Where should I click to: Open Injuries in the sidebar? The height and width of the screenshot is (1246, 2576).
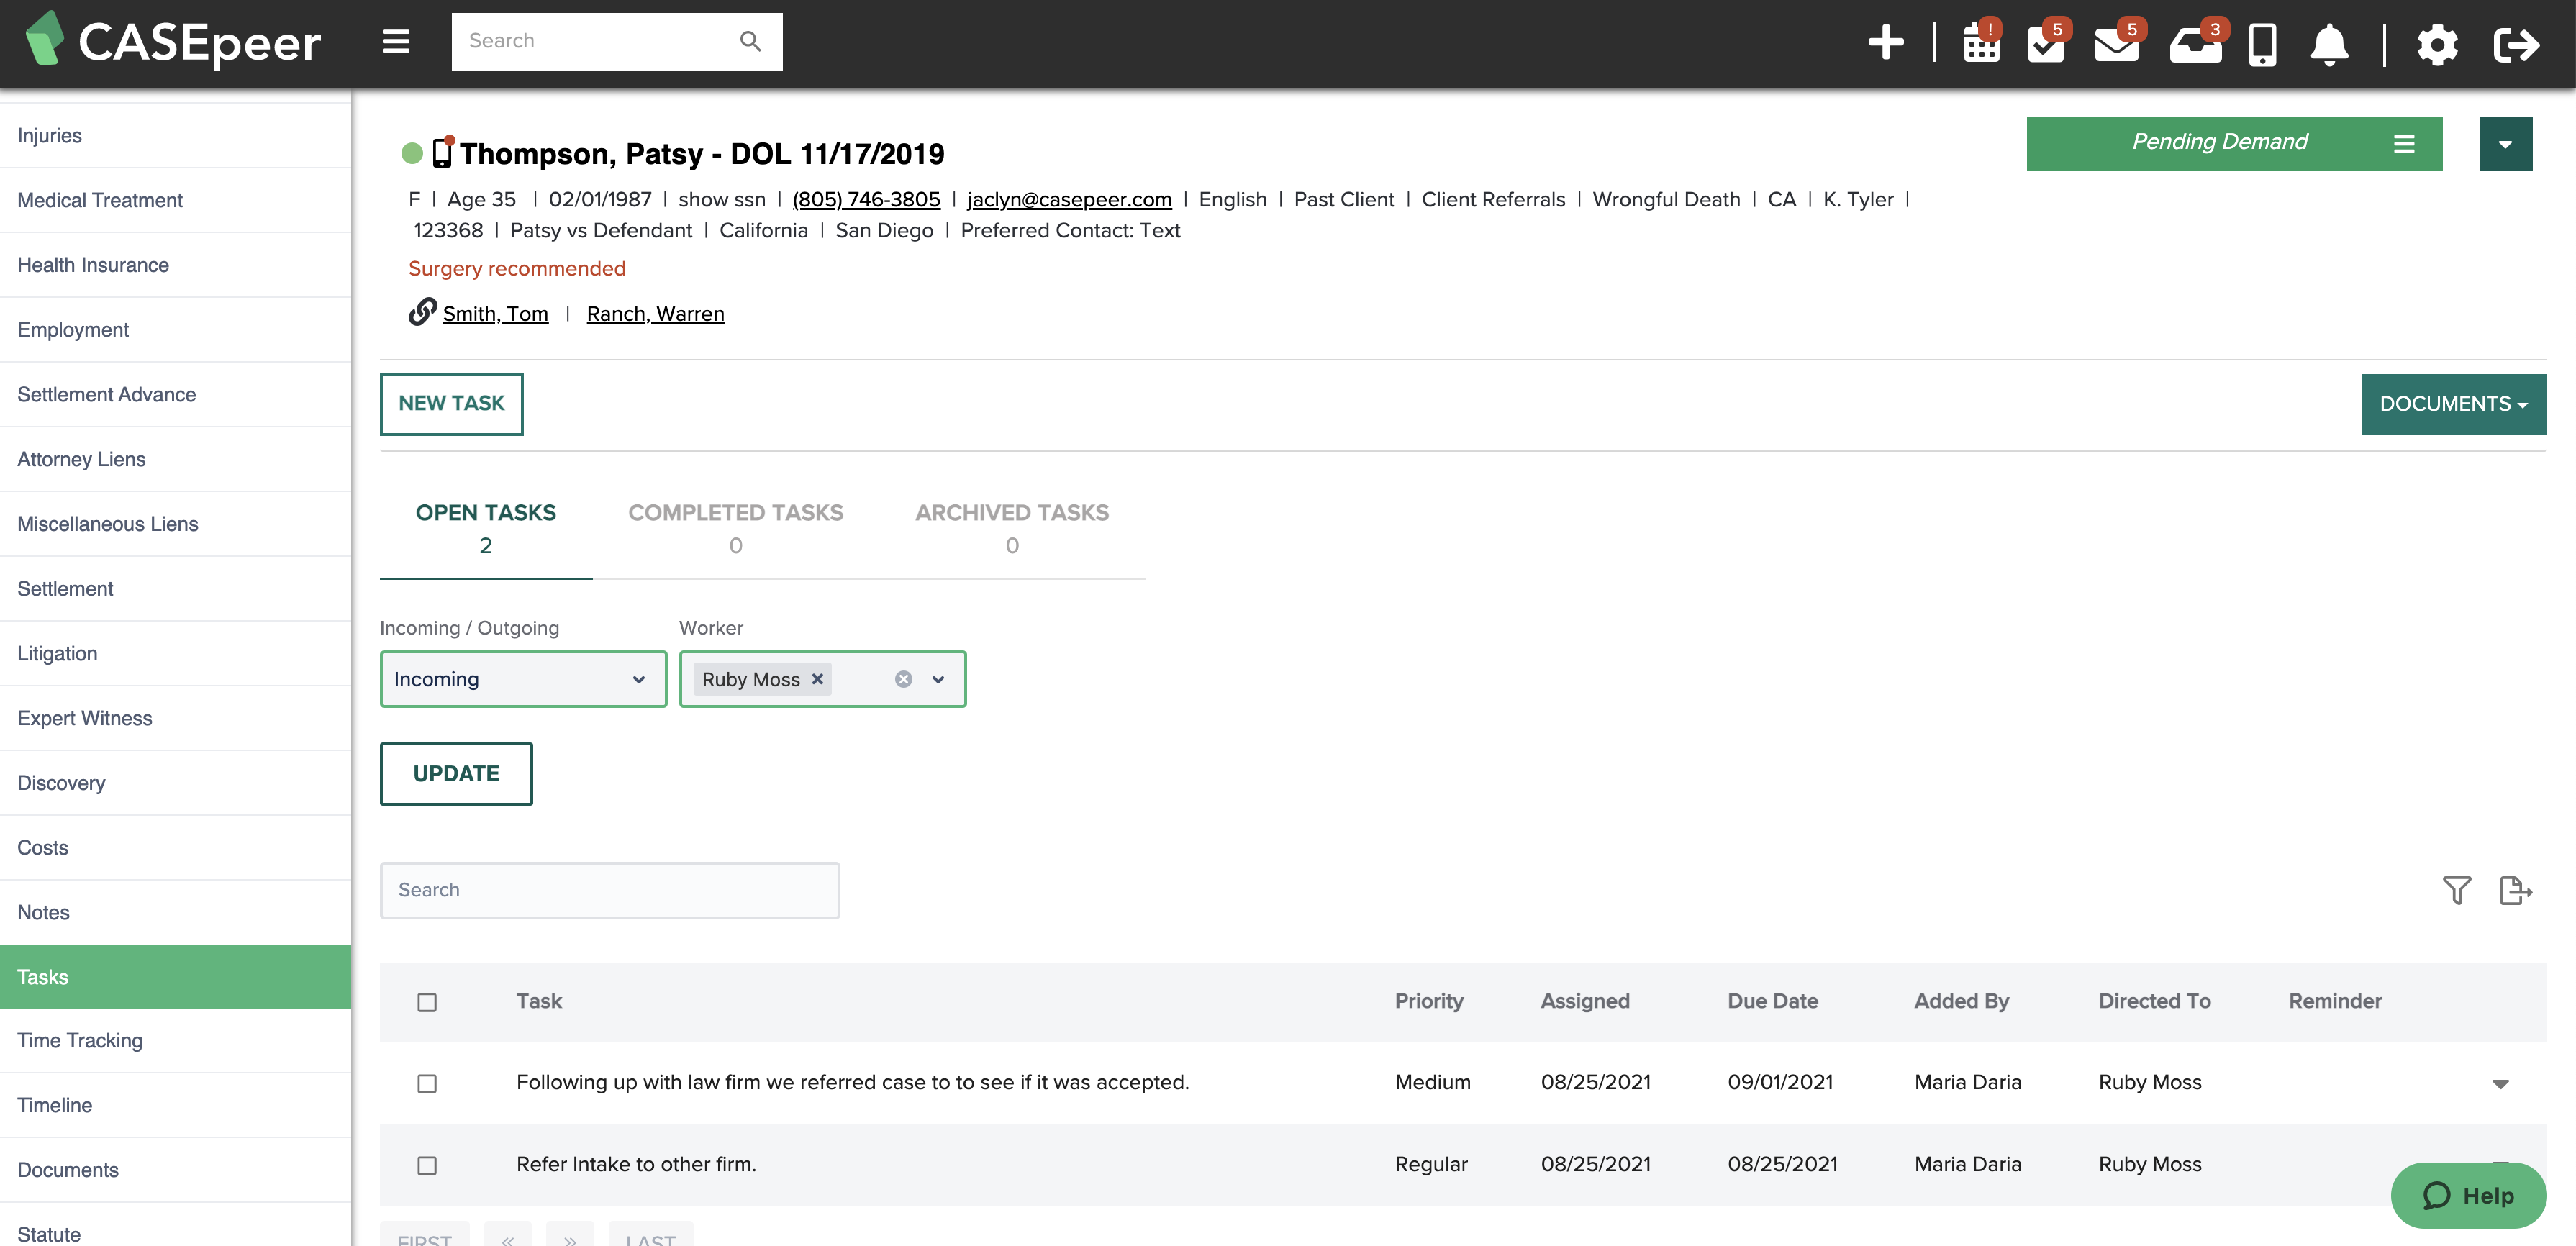[x=175, y=135]
